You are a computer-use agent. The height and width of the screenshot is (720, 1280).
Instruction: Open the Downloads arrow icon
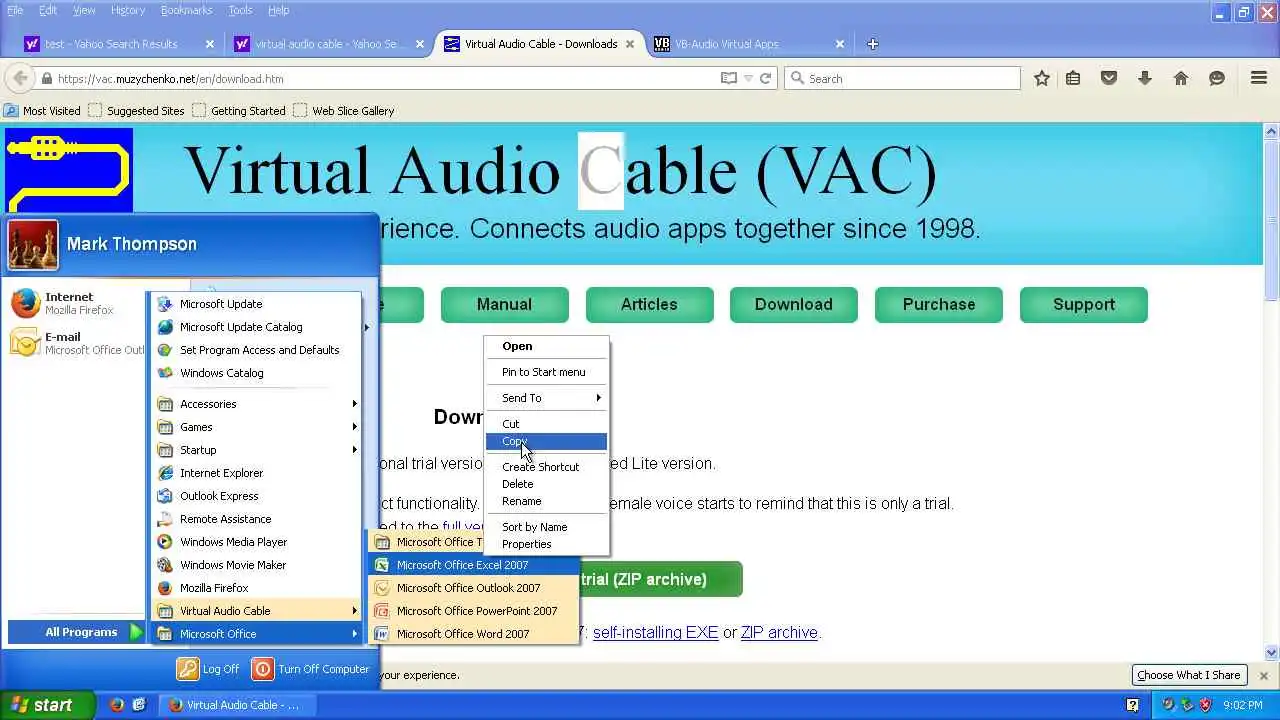pyautogui.click(x=1145, y=78)
